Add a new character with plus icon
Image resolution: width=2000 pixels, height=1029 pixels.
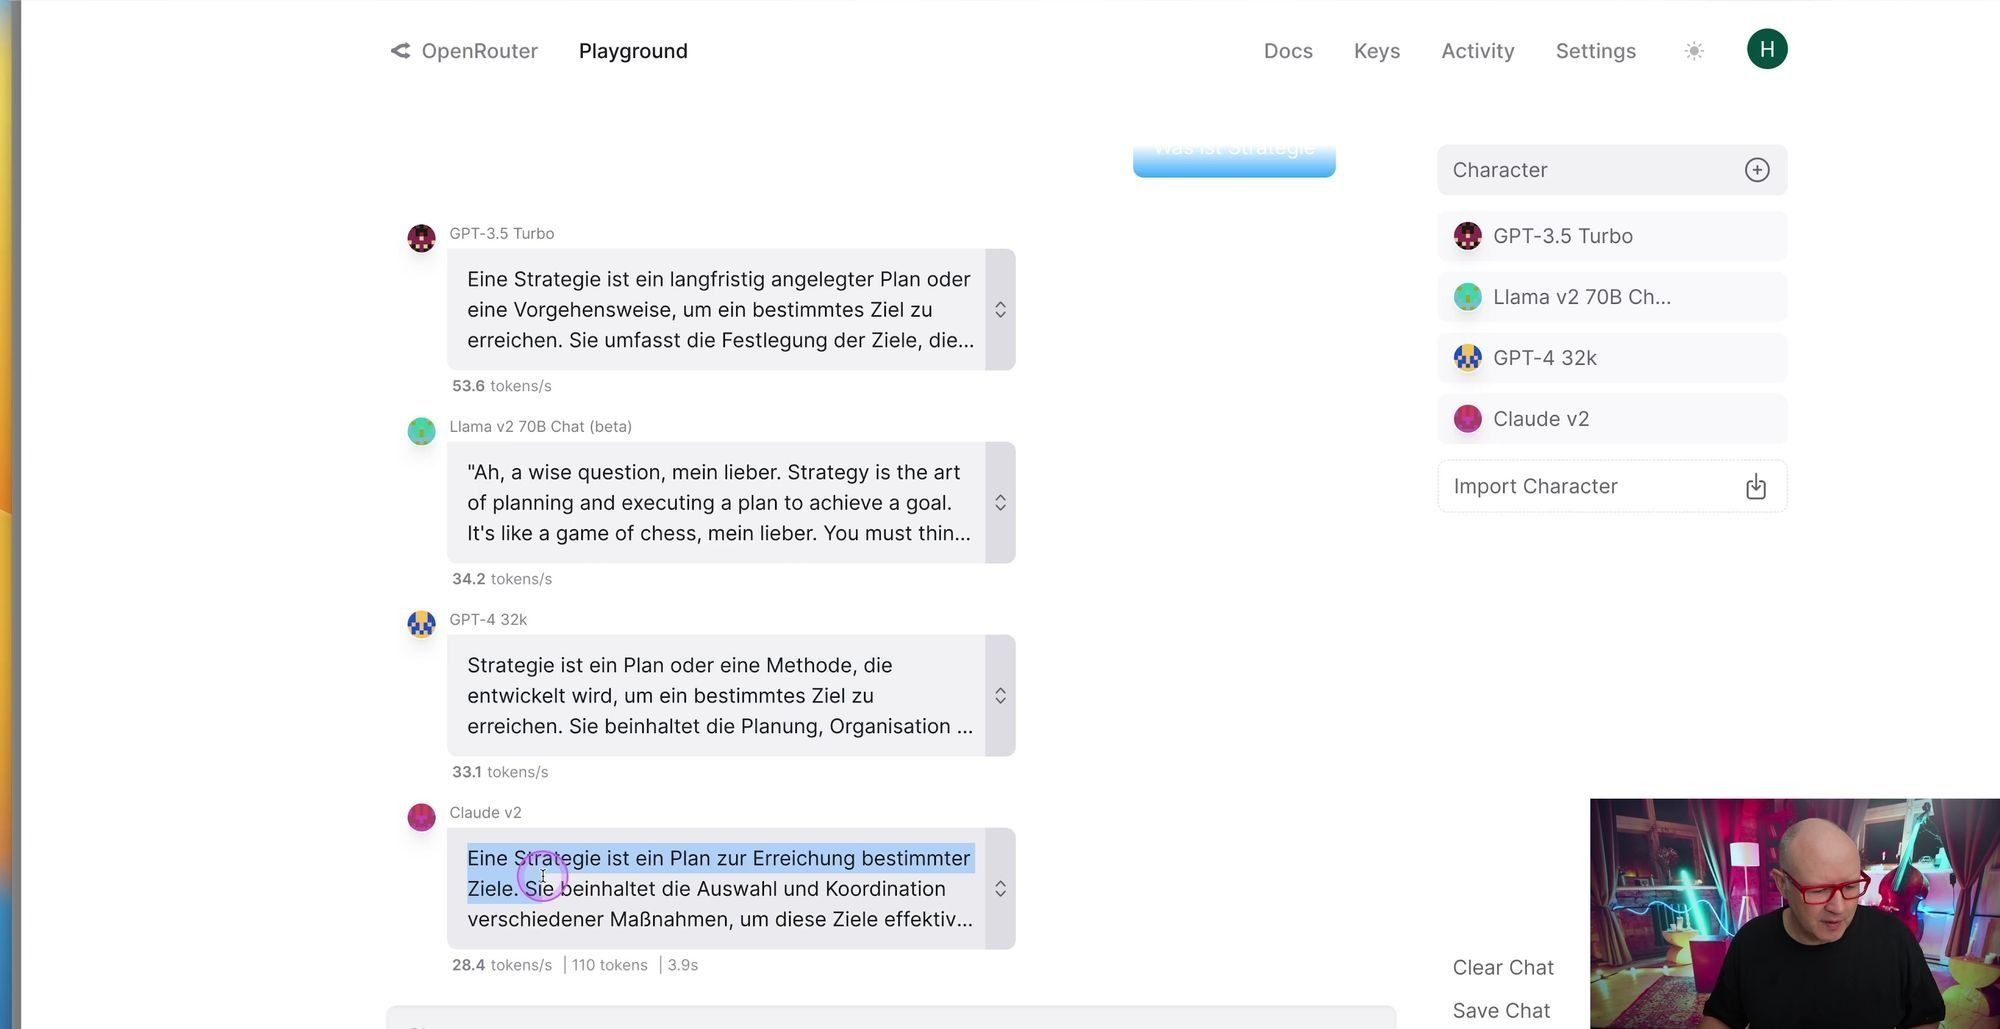click(x=1757, y=170)
